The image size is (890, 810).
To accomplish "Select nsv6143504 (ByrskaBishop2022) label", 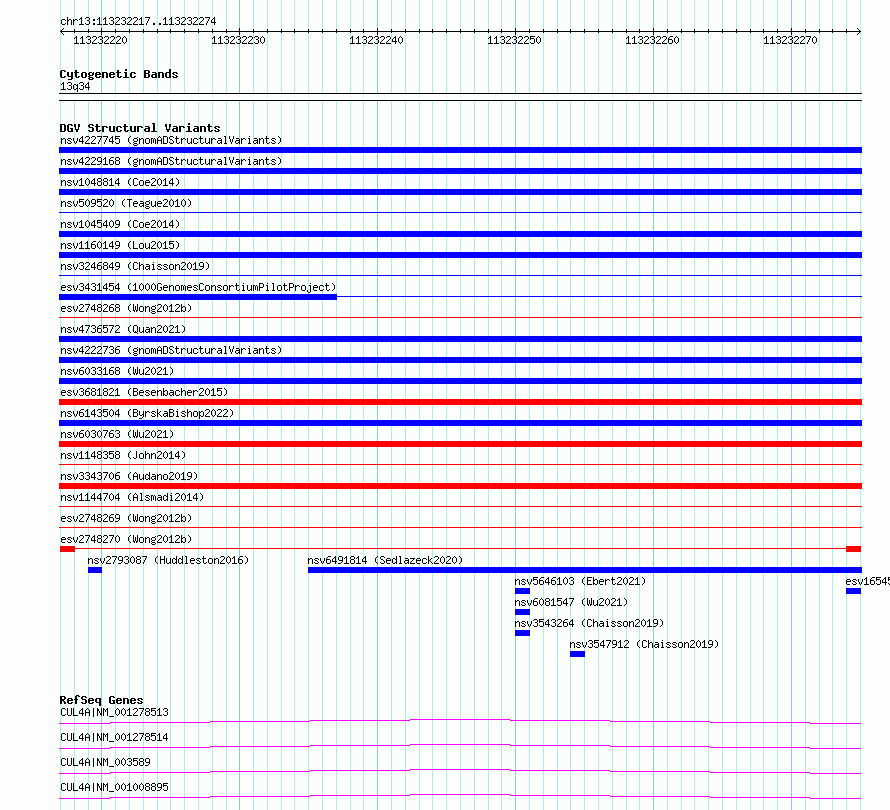I will pyautogui.click(x=147, y=413).
